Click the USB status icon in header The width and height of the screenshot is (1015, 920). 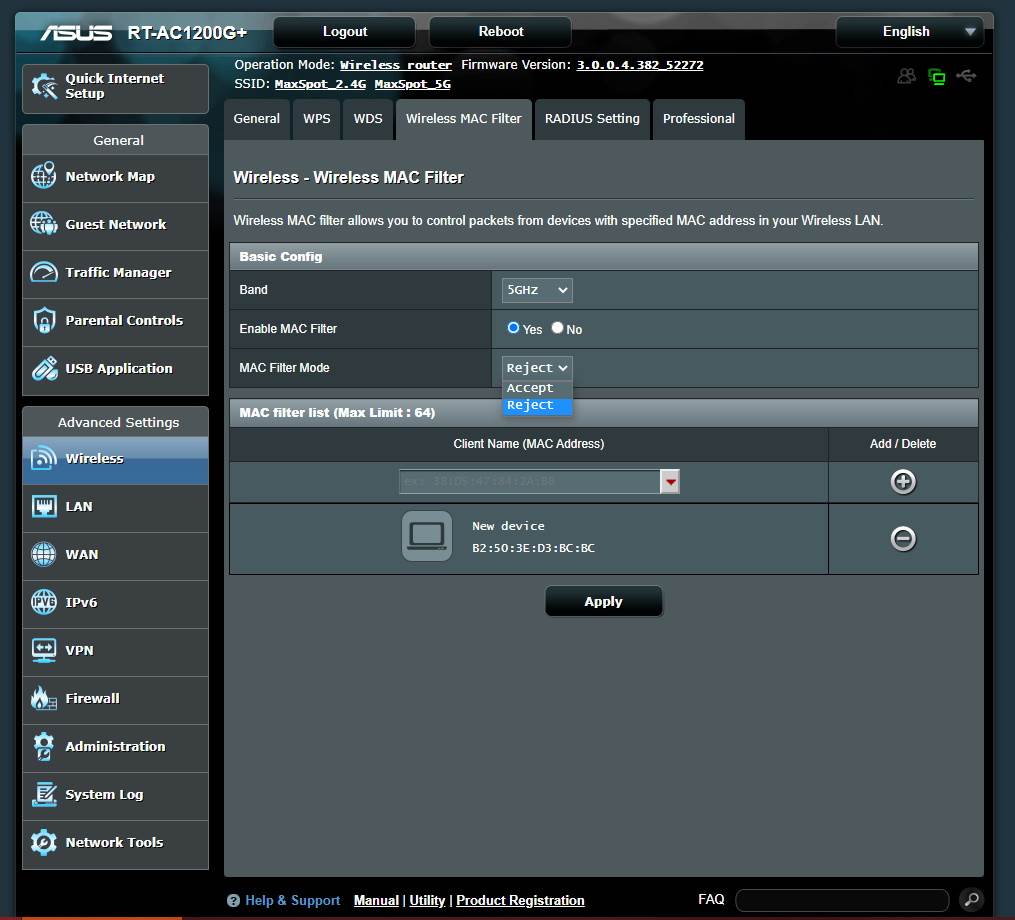pos(965,76)
